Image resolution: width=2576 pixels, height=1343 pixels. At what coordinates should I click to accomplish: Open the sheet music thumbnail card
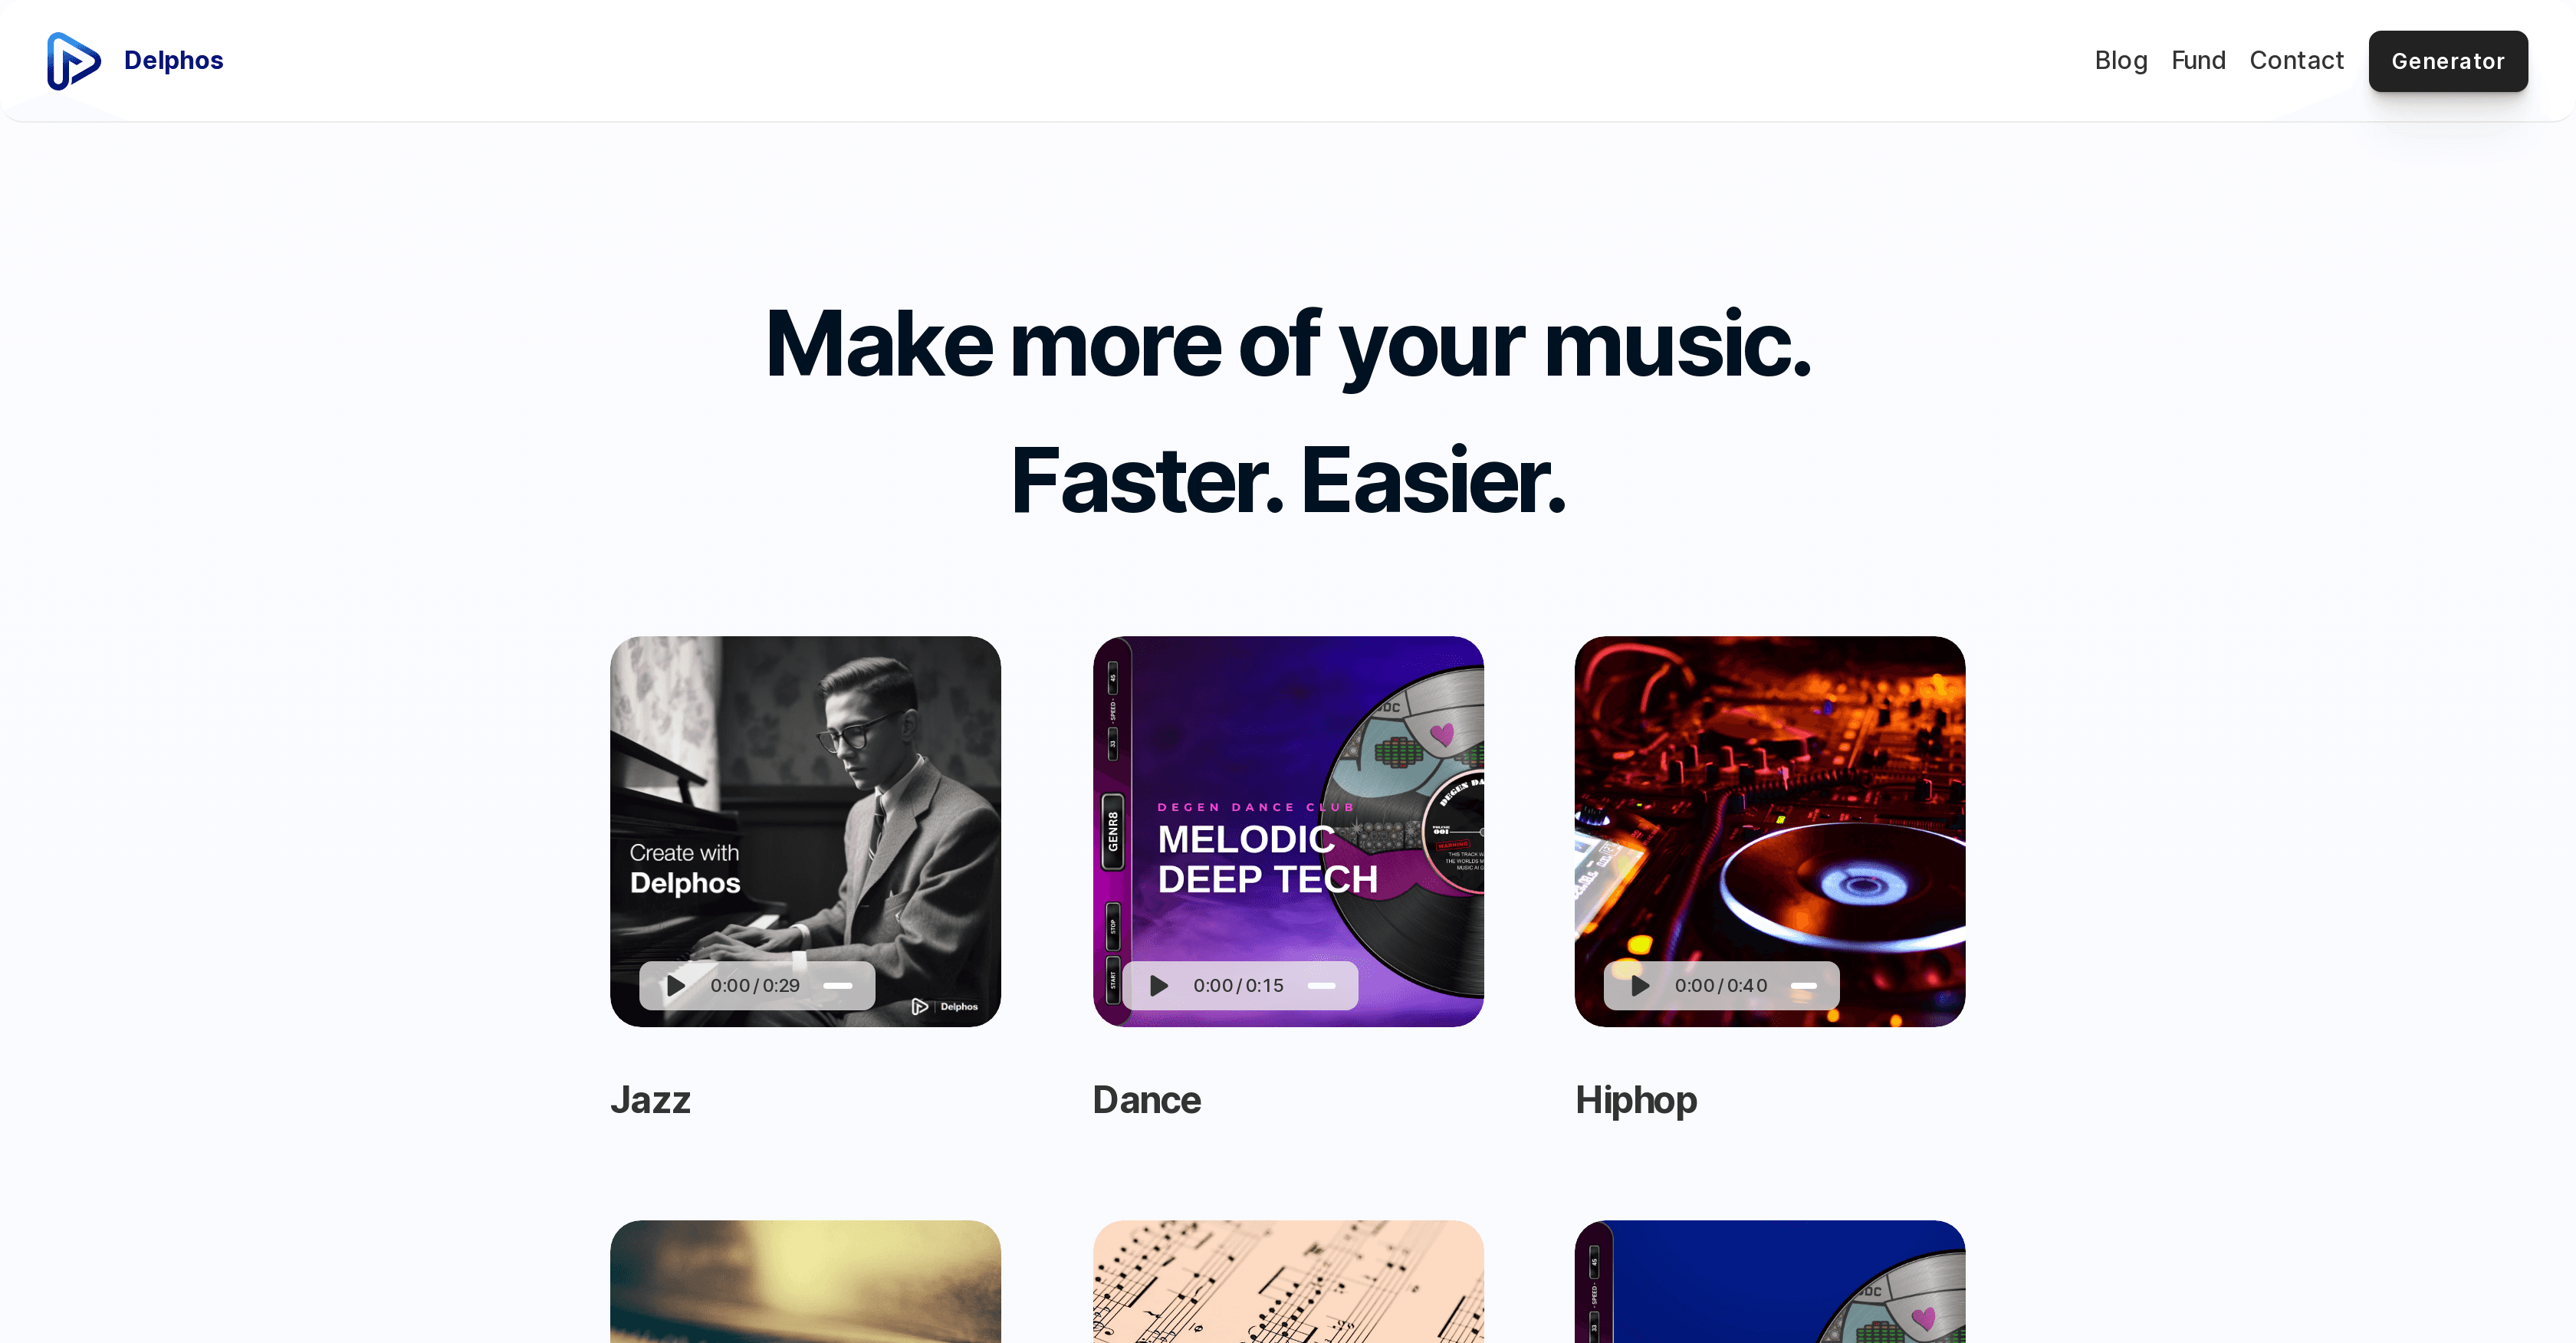pos(1288,1281)
